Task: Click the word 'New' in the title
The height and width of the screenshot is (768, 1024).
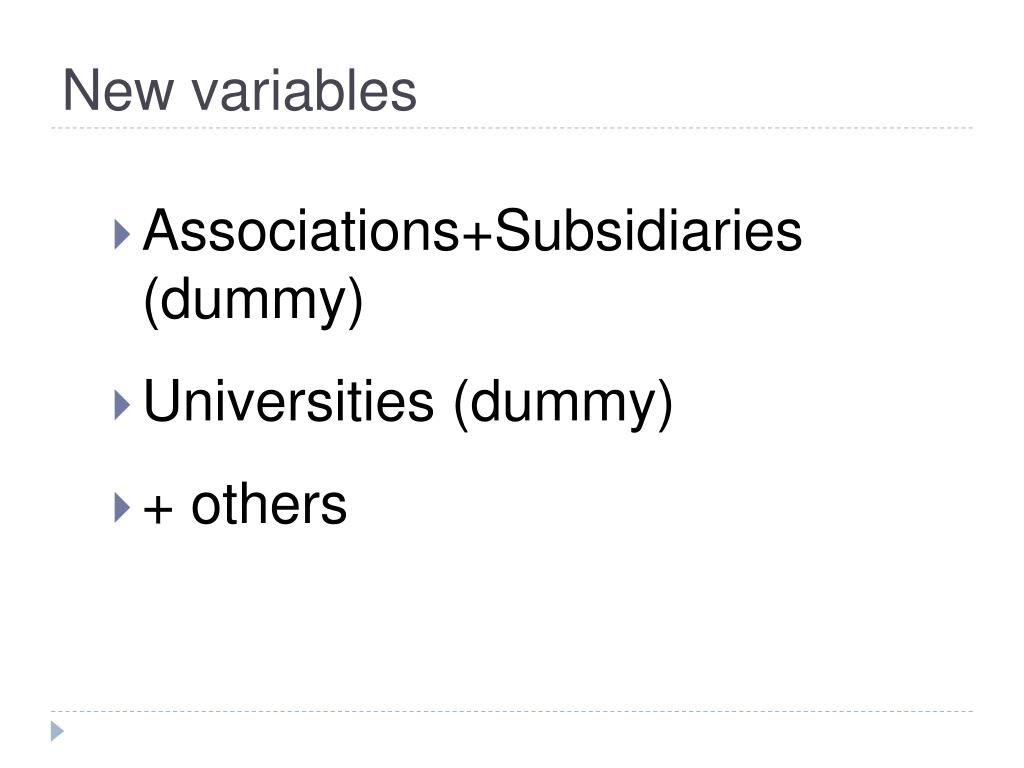Action: [118, 91]
